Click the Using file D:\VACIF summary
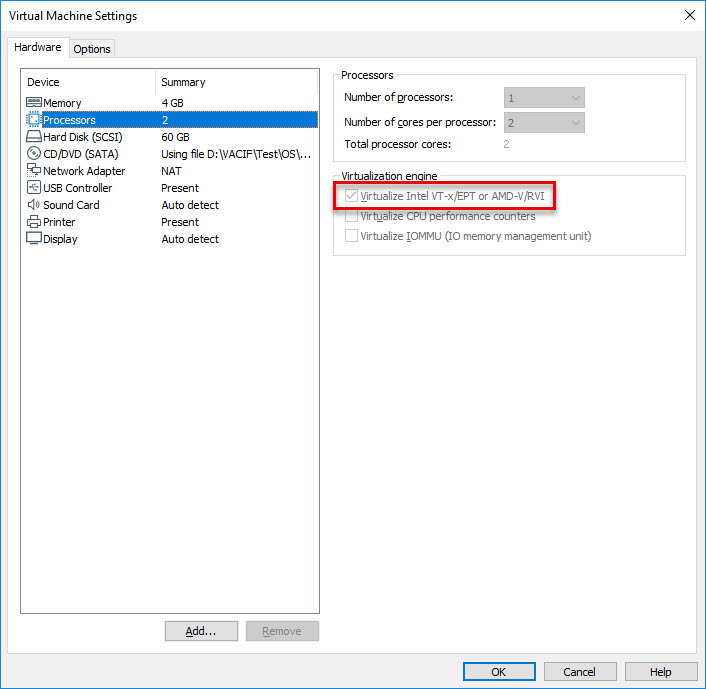 click(236, 154)
